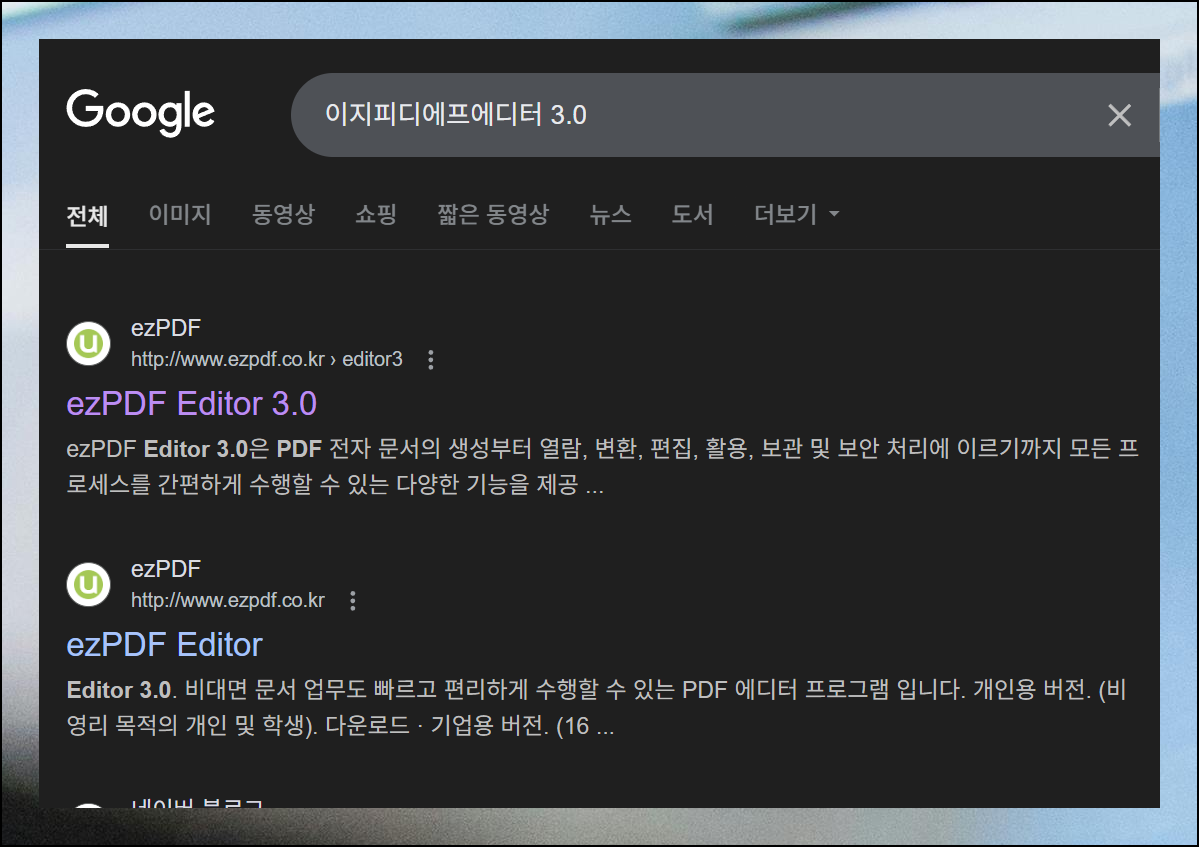Go to the 쇼핑 tab

[x=375, y=214]
